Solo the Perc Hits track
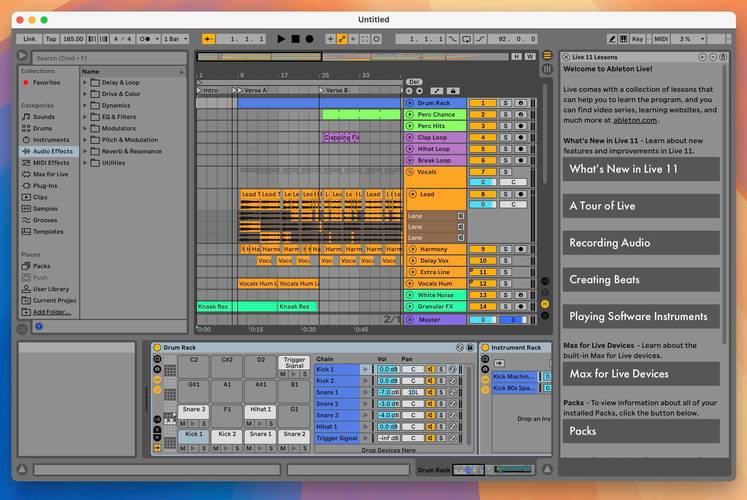Screen dimensions: 747x500 tap(506, 126)
